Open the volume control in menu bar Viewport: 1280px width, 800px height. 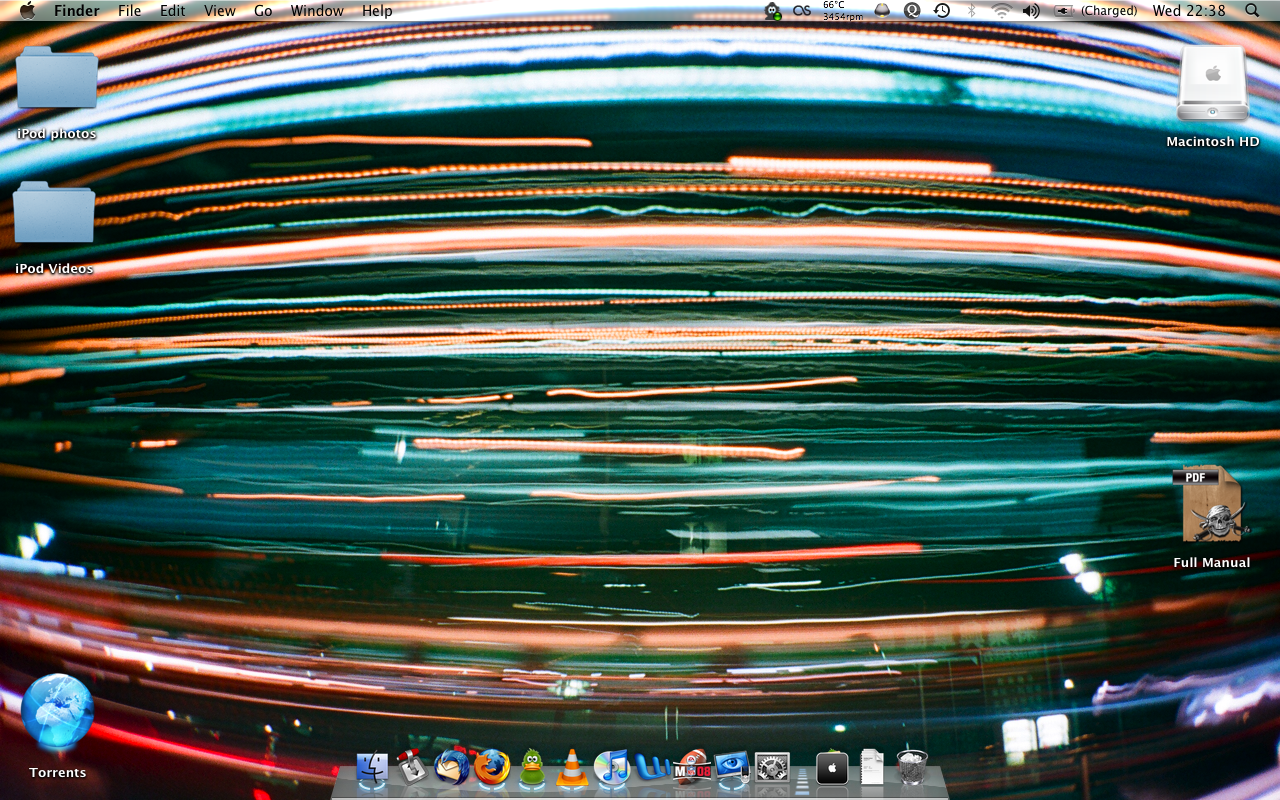pyautogui.click(x=1031, y=11)
